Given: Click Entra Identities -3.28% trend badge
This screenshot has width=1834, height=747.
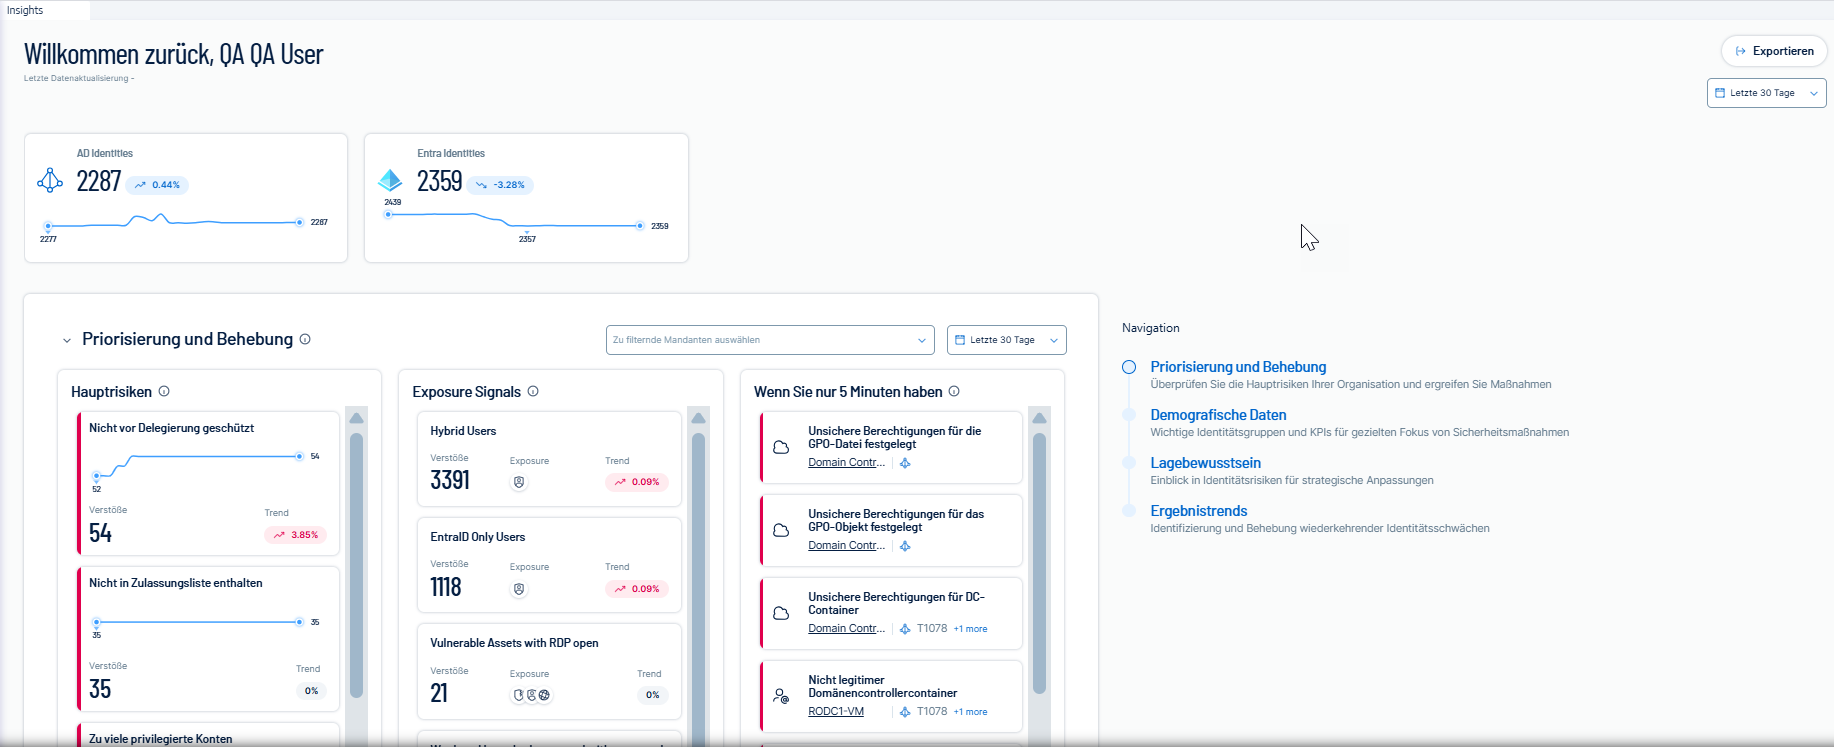Looking at the screenshot, I should pyautogui.click(x=500, y=185).
